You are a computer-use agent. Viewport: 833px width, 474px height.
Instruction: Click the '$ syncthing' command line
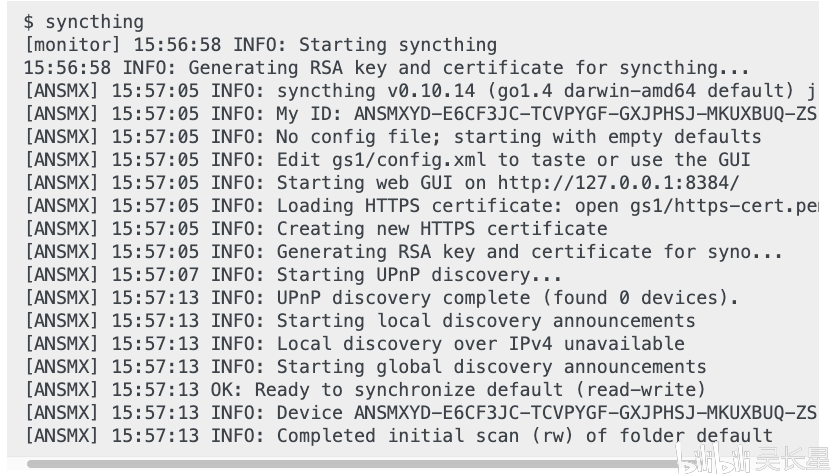coord(84,22)
